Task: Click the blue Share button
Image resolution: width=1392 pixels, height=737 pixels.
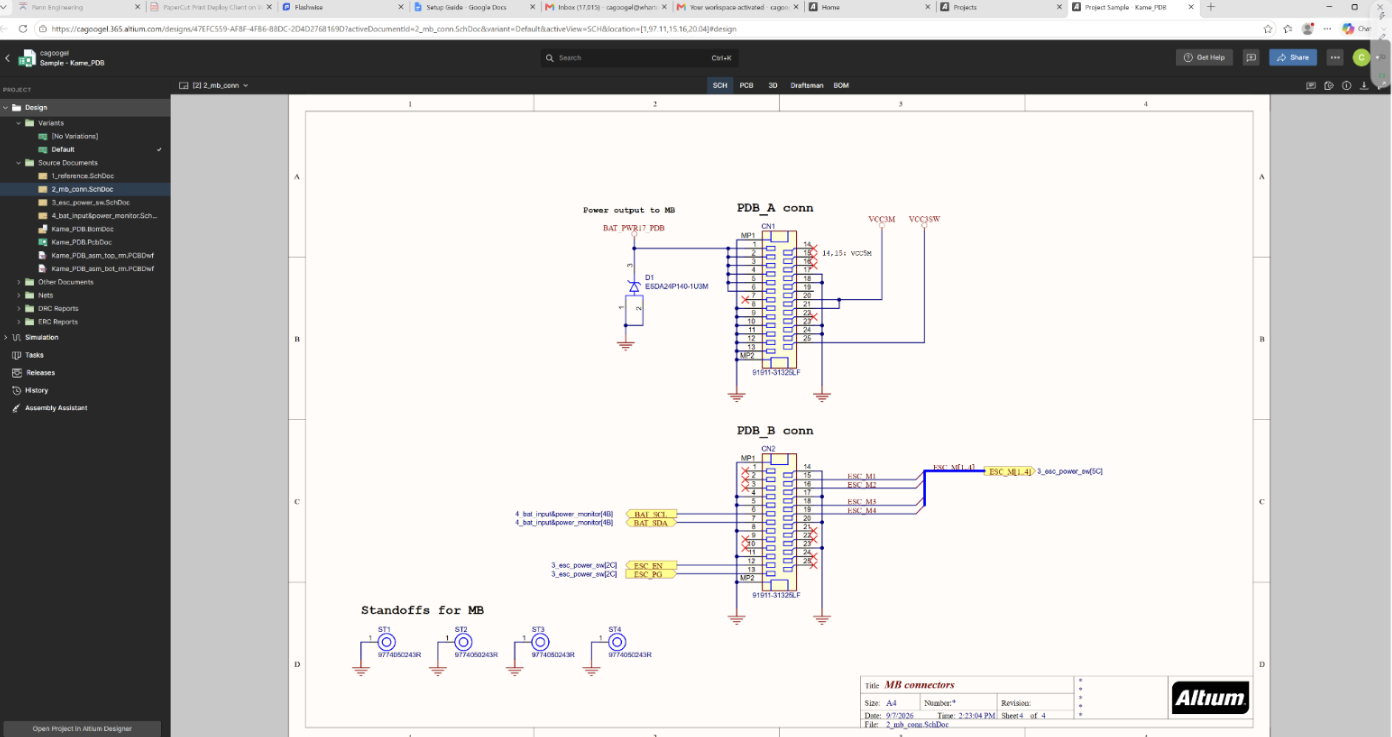Action: click(x=1293, y=57)
